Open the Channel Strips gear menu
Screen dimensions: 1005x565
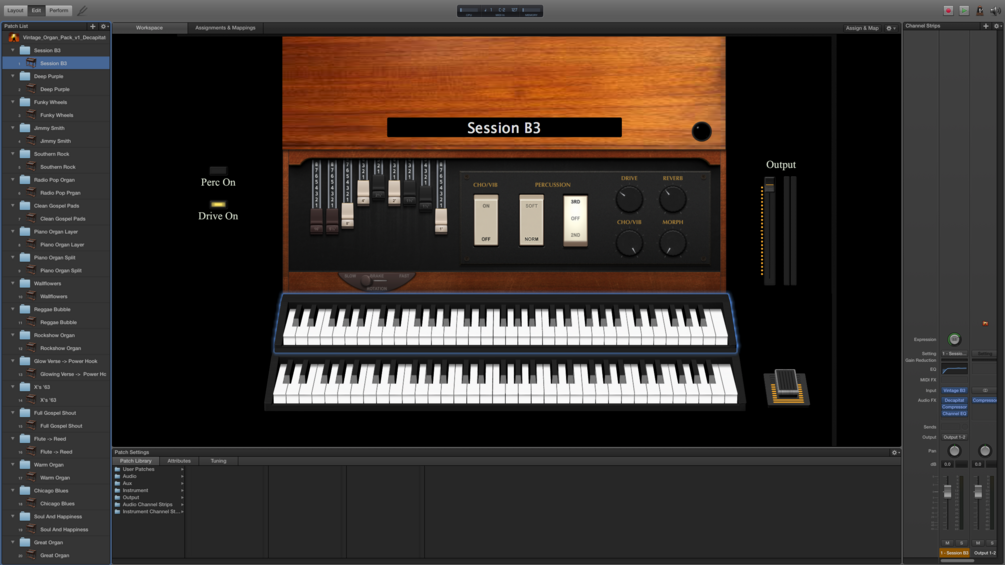click(x=997, y=26)
